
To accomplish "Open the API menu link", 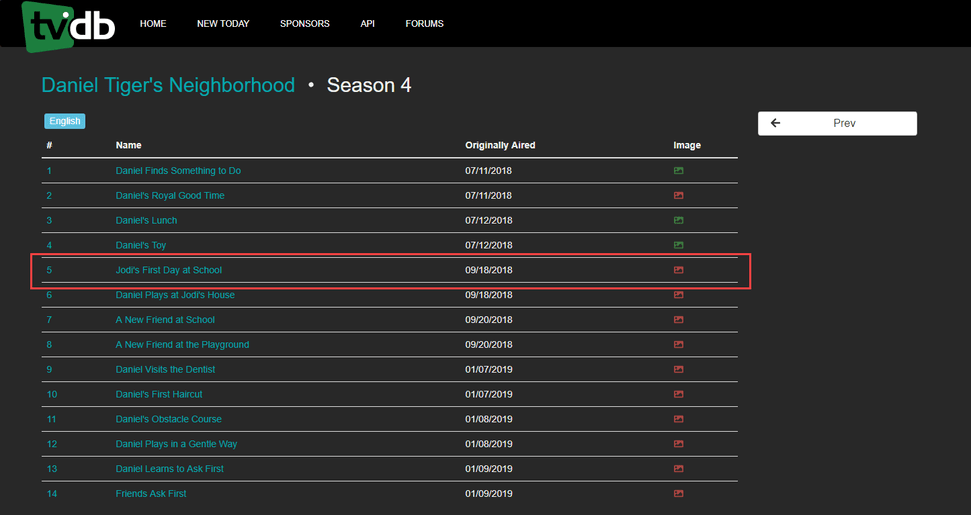I will [367, 24].
